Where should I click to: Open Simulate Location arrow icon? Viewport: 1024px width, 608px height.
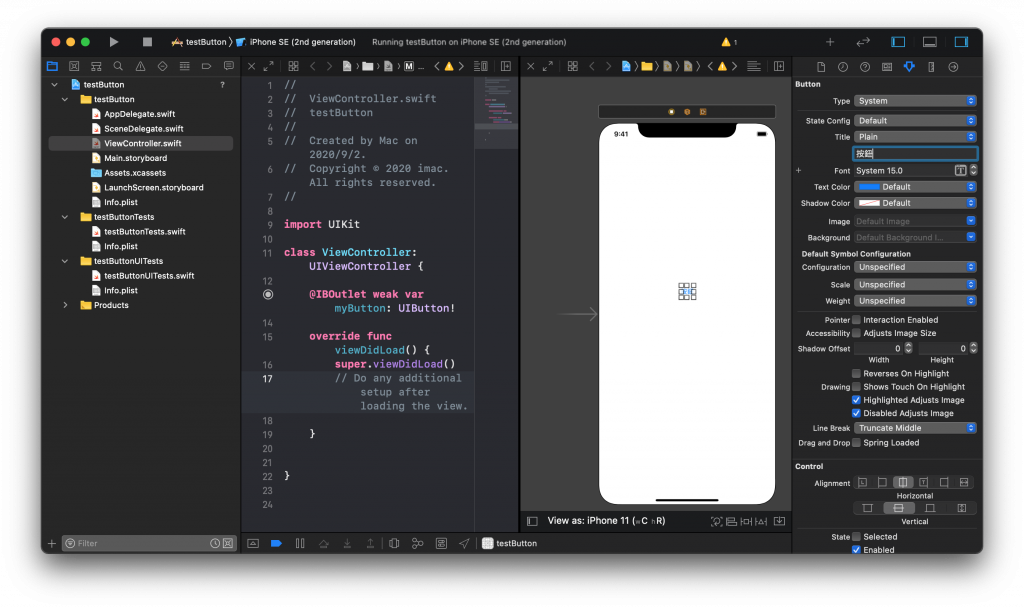(464, 543)
